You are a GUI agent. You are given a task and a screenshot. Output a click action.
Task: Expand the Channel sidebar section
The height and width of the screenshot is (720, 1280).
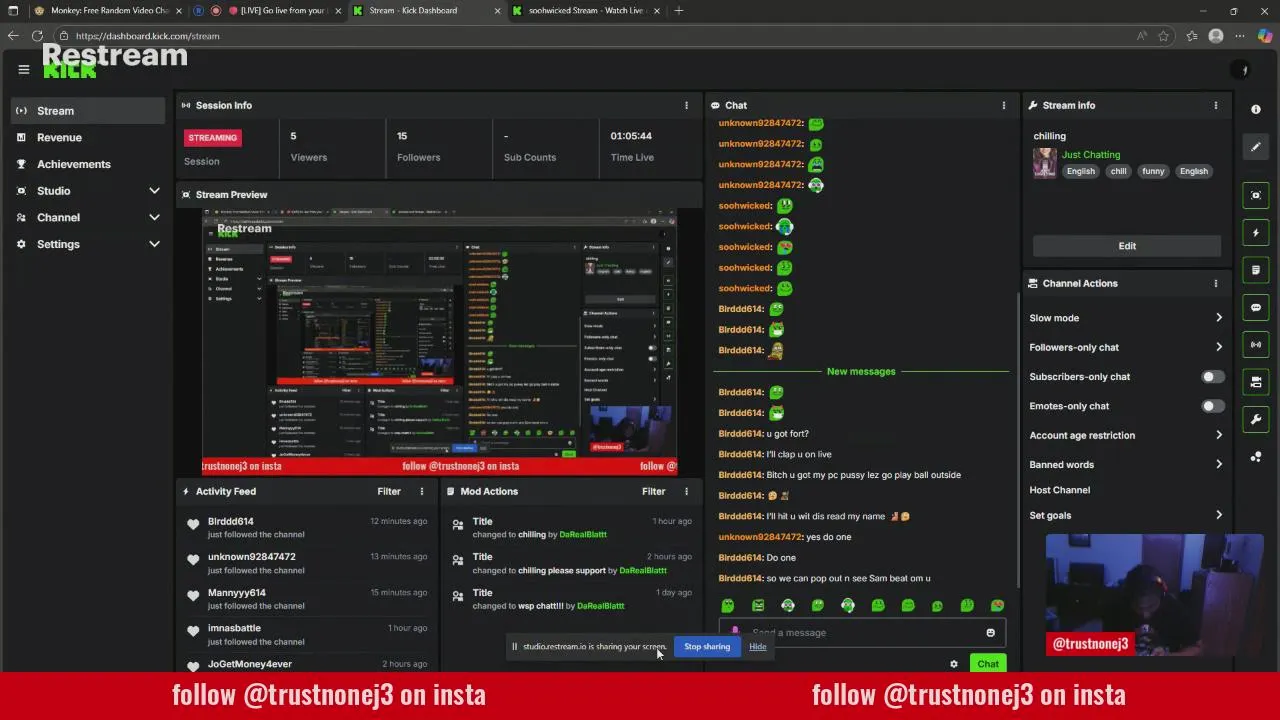[154, 217]
